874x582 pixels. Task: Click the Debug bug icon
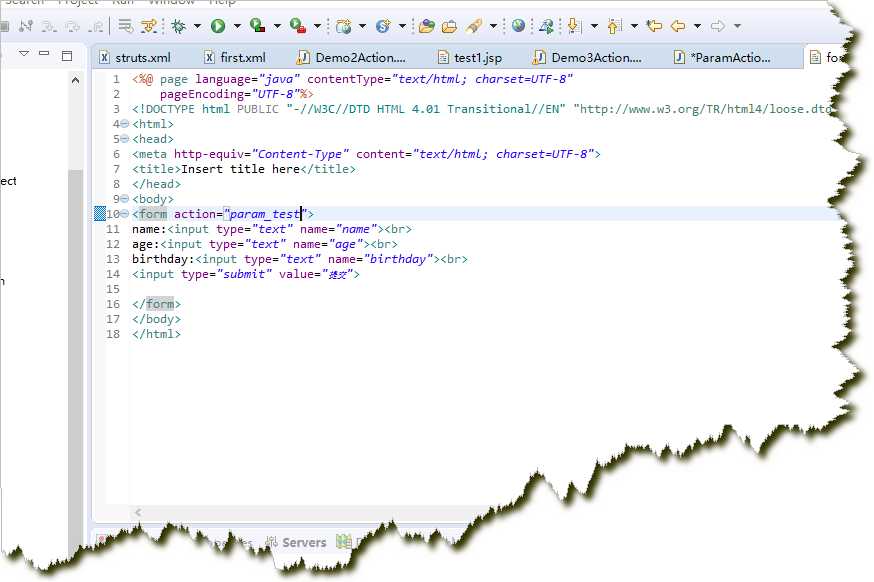[x=179, y=26]
